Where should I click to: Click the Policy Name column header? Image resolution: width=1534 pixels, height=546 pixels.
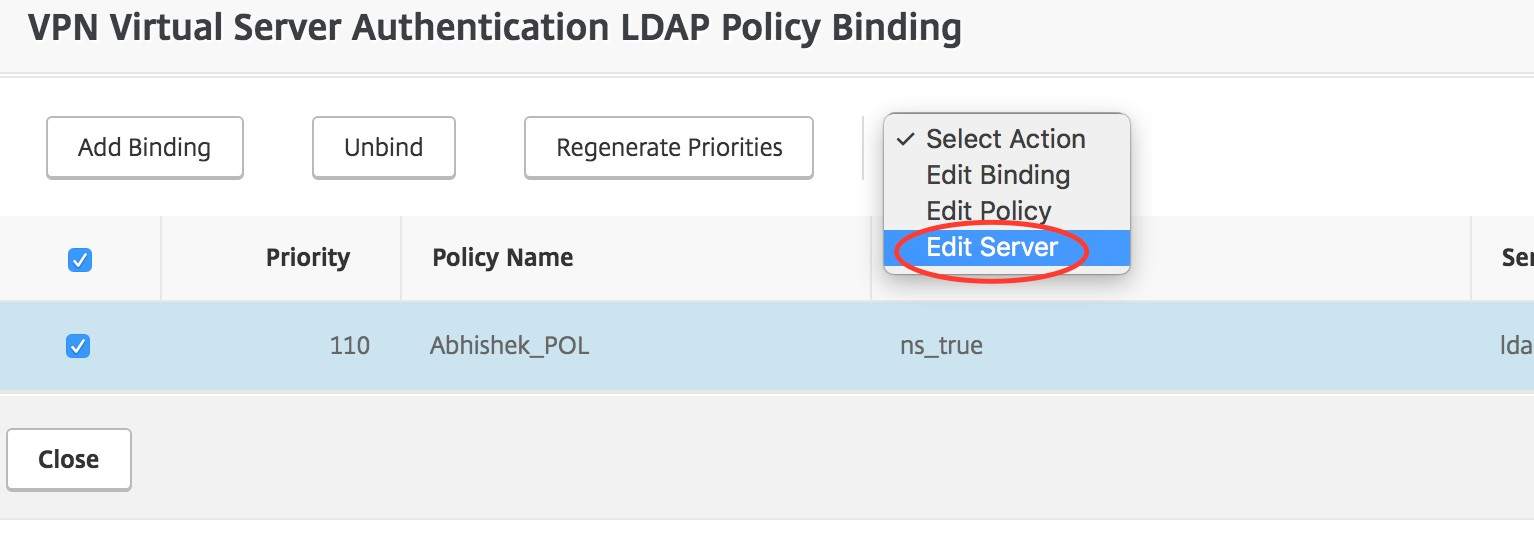click(502, 258)
